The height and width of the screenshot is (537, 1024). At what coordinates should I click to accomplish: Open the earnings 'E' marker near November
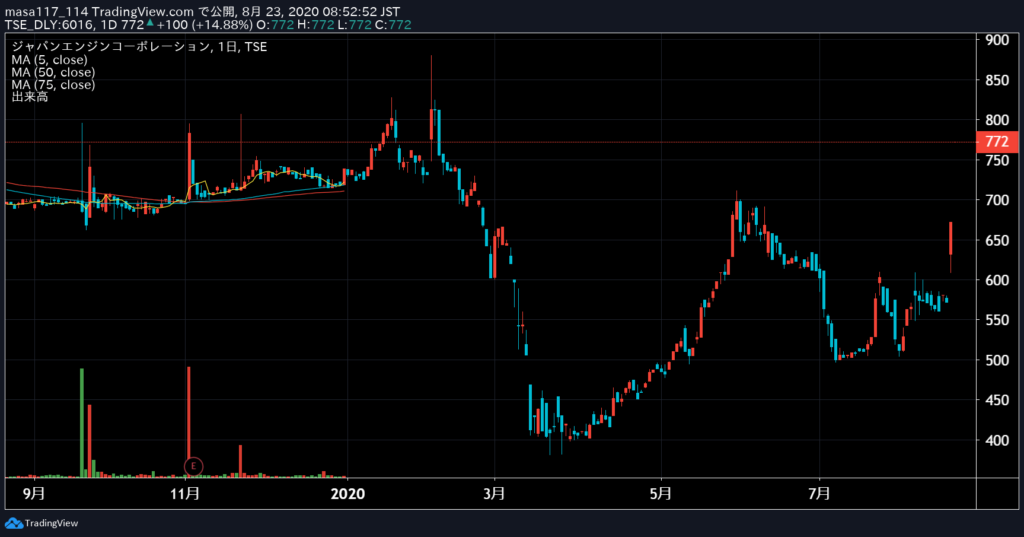point(193,466)
